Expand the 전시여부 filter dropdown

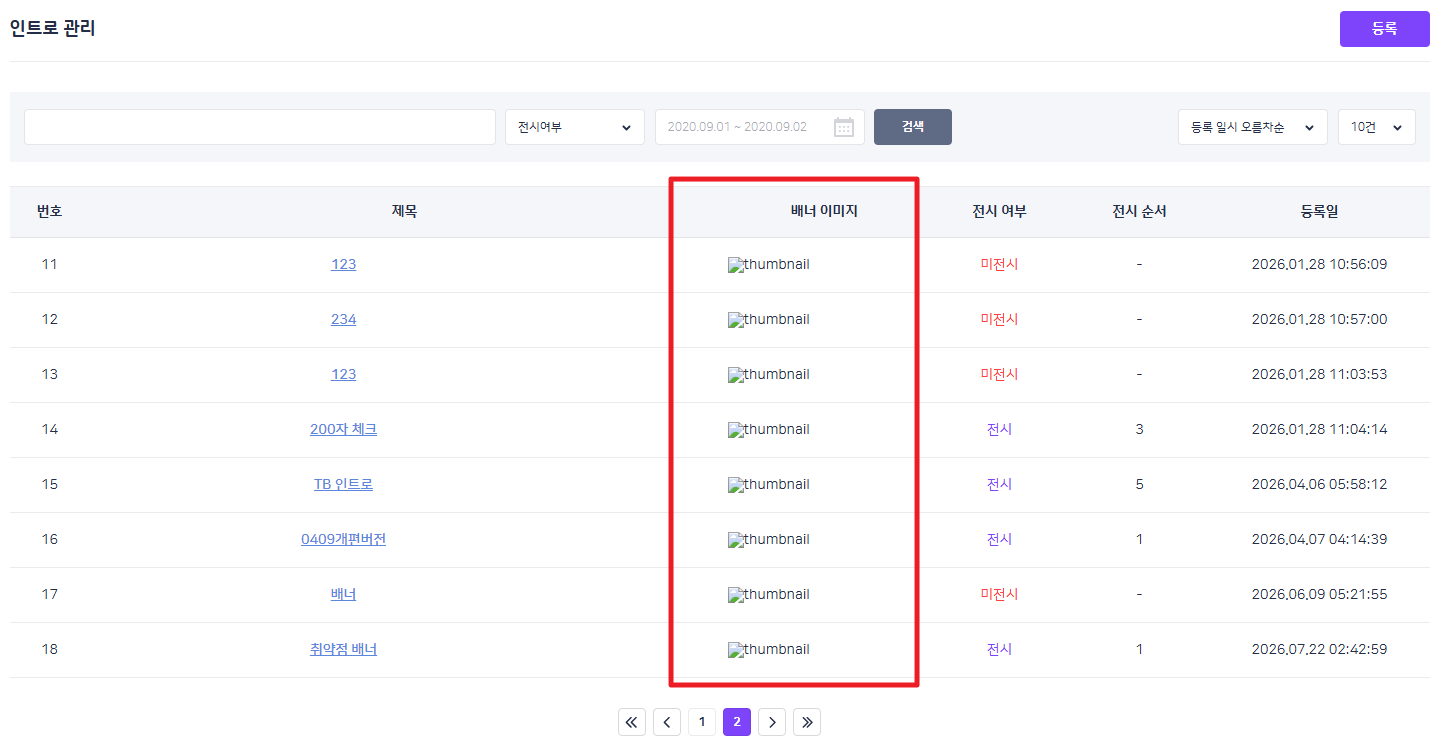tap(575, 127)
